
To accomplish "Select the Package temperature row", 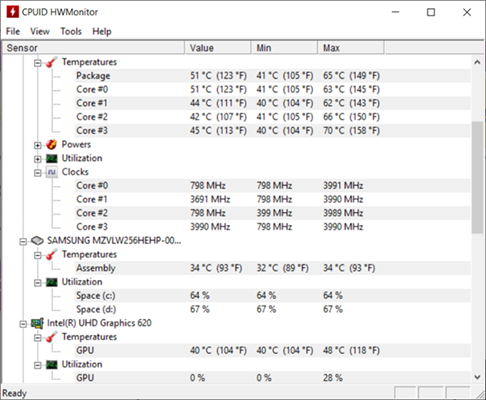I will (x=272, y=76).
